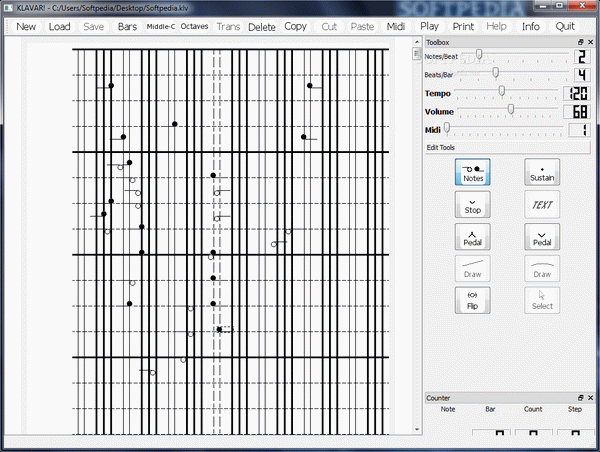Undock the Toolbox panel
600x452 pixels.
click(x=580, y=42)
